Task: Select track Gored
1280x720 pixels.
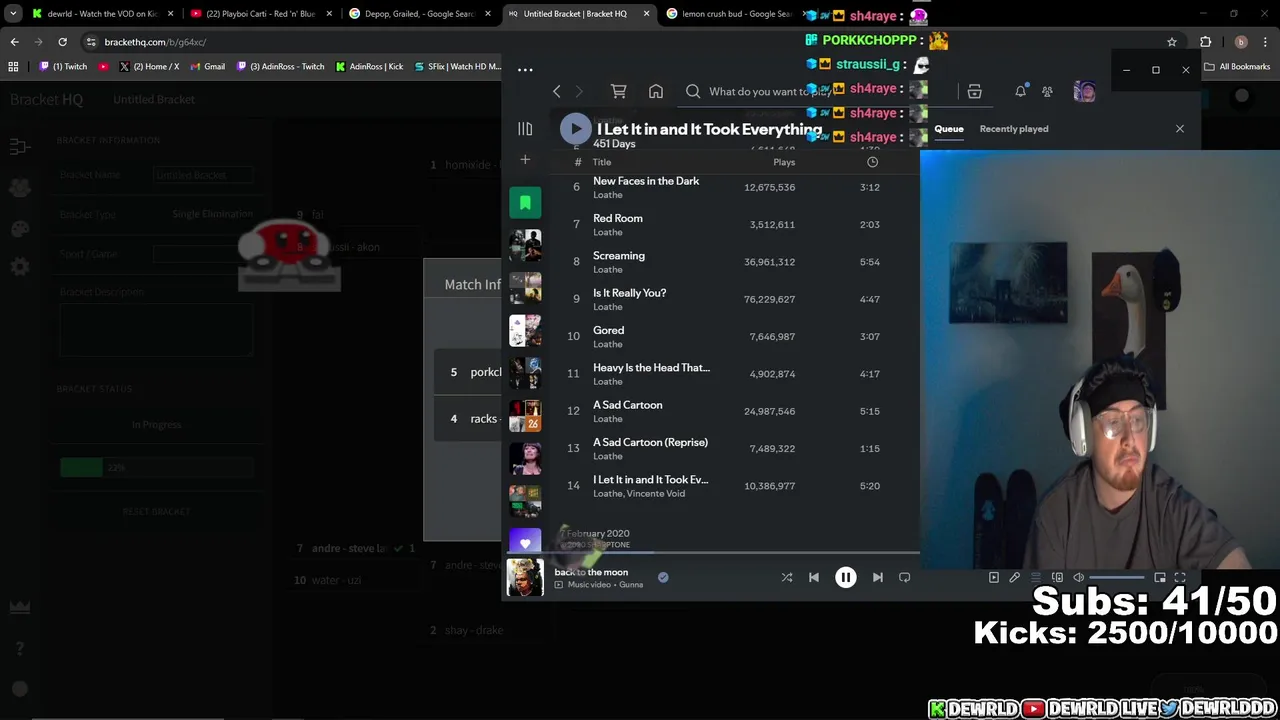Action: [x=608, y=330]
